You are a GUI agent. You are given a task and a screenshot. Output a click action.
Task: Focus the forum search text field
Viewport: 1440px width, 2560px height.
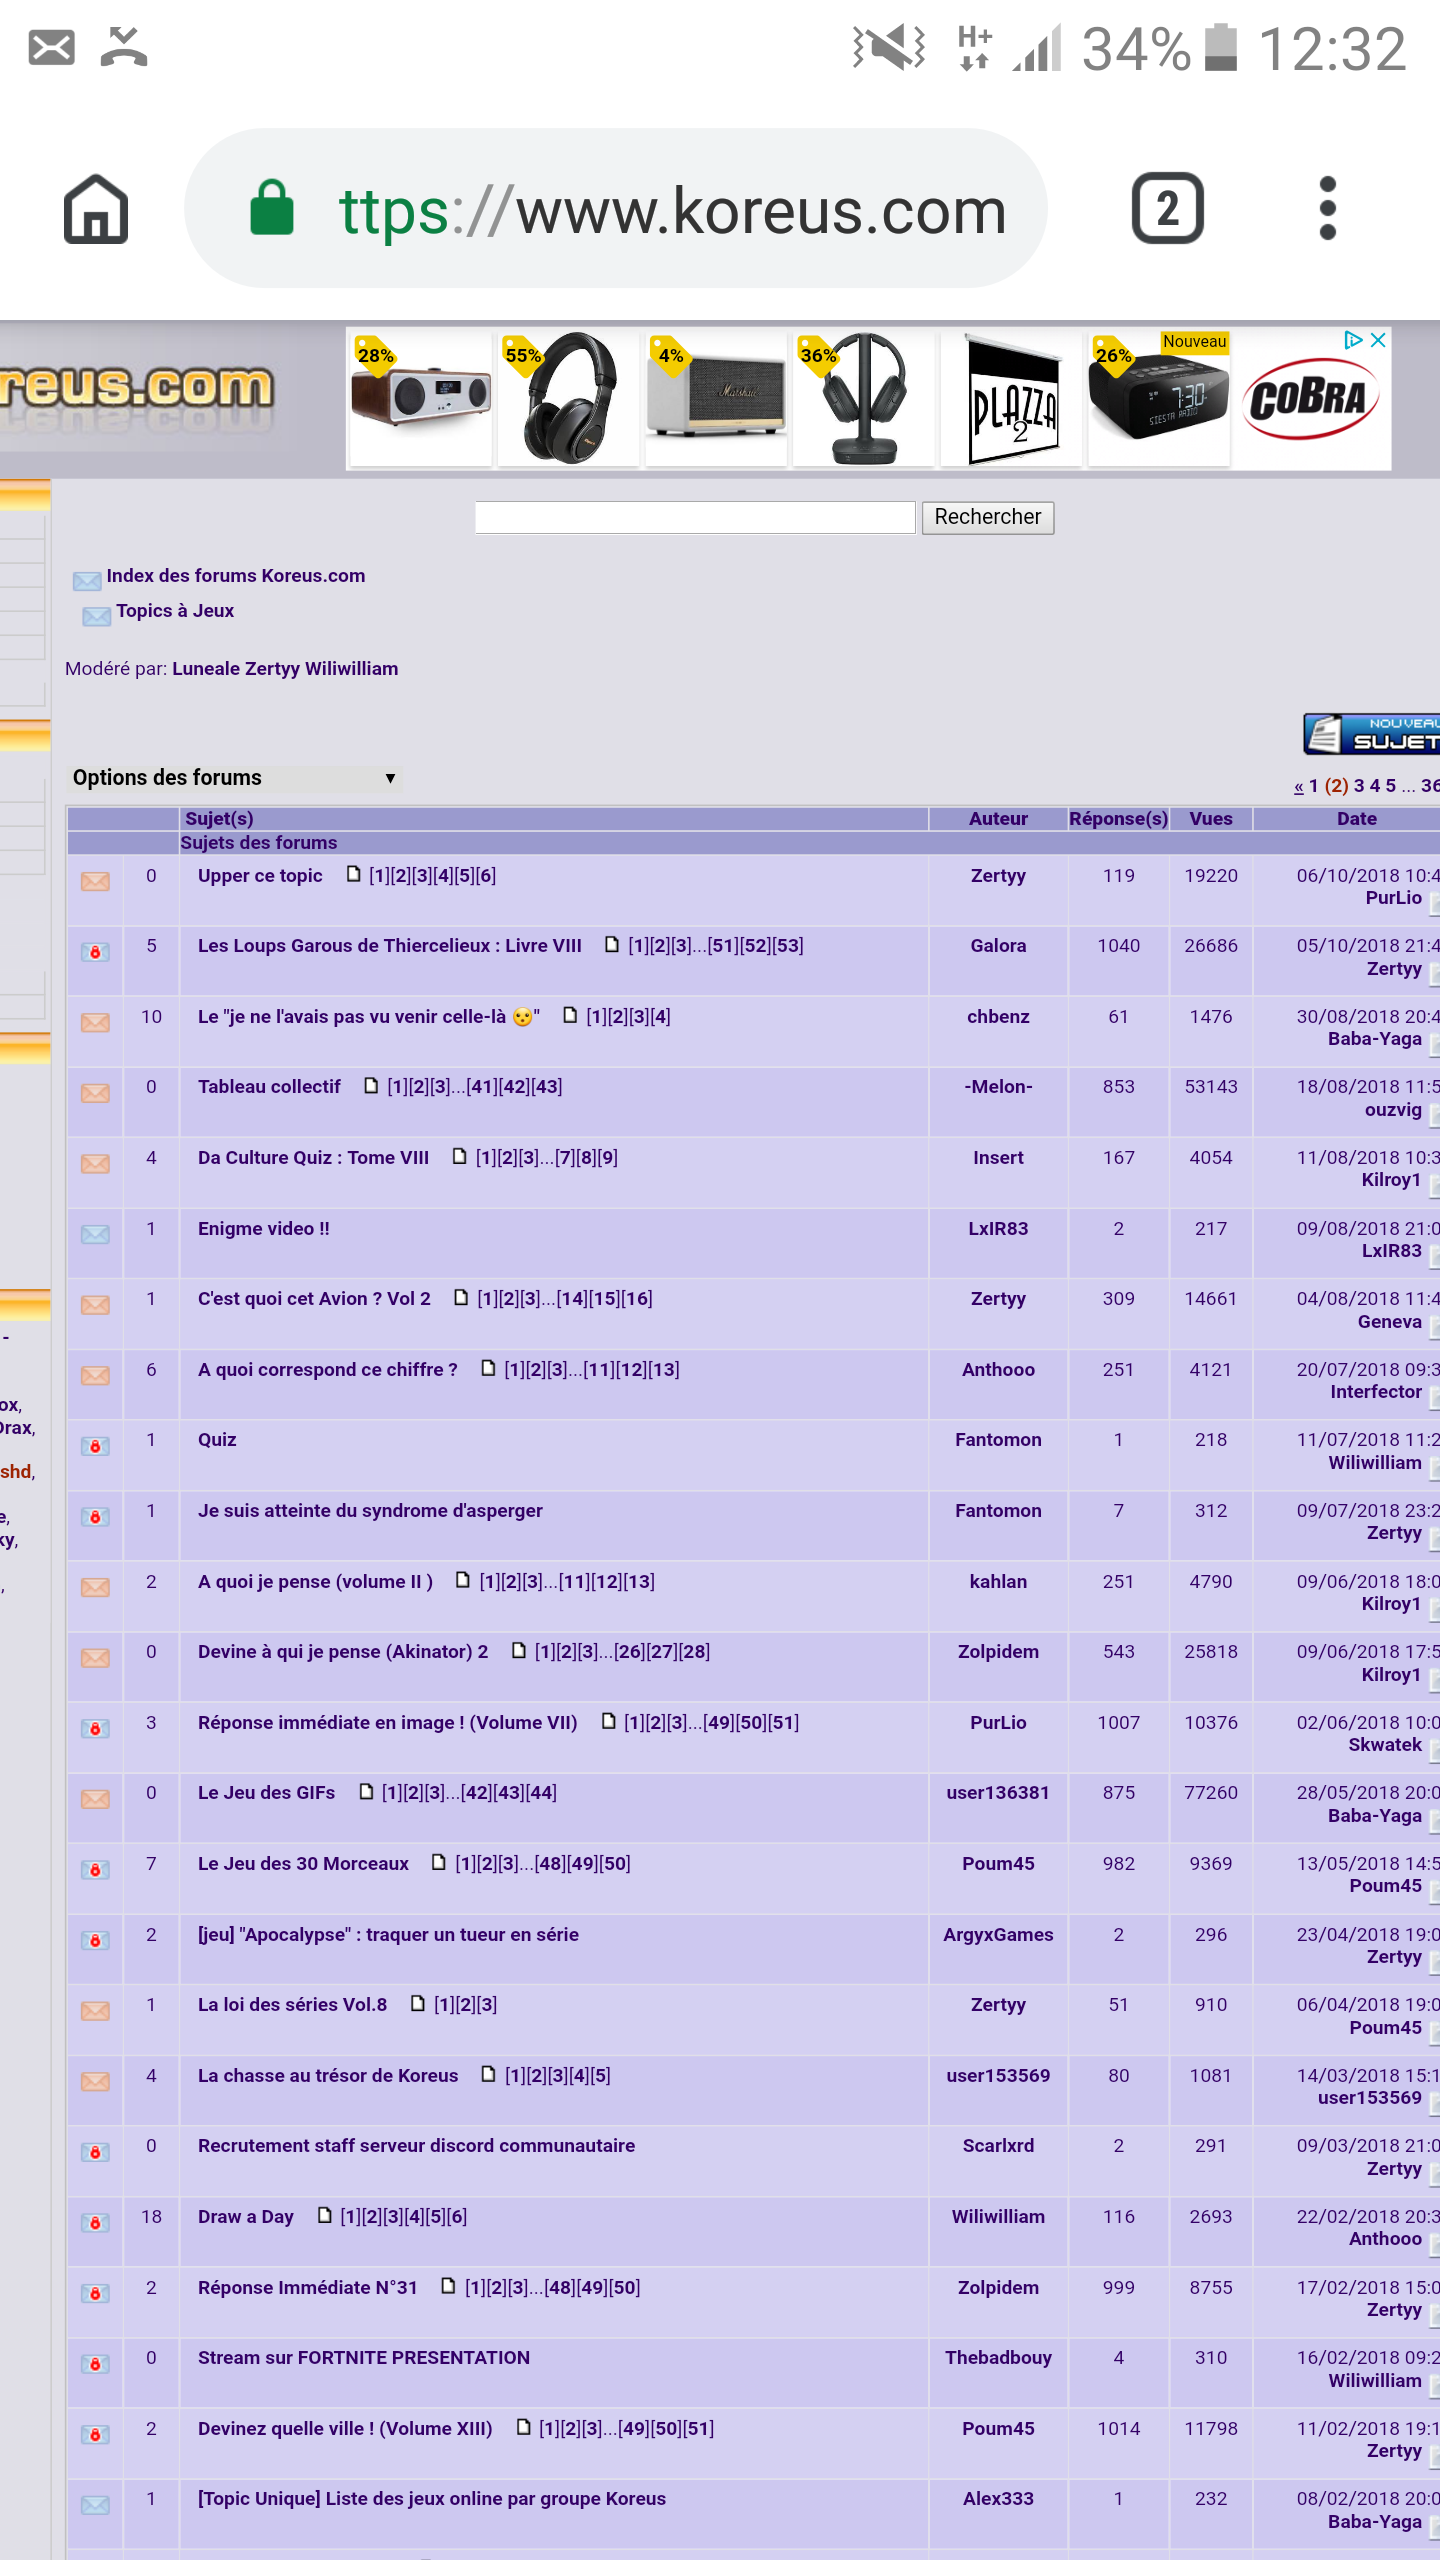point(695,517)
